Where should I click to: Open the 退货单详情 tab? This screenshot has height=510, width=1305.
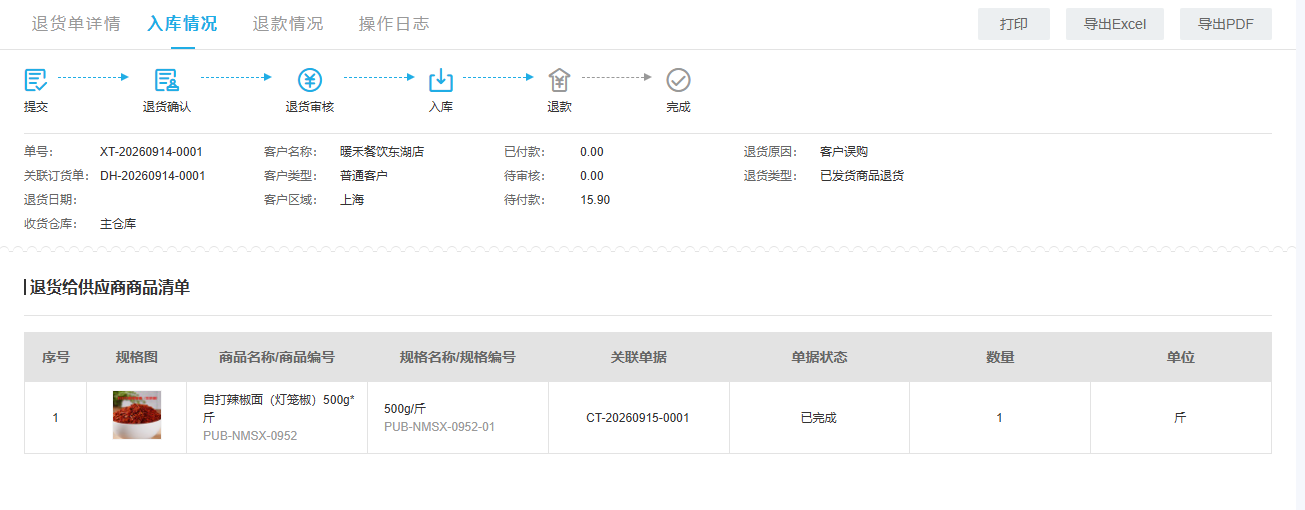coord(76,24)
